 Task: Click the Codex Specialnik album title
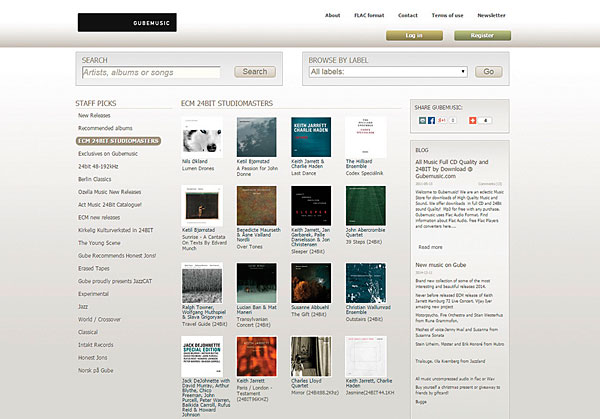pos(364,173)
